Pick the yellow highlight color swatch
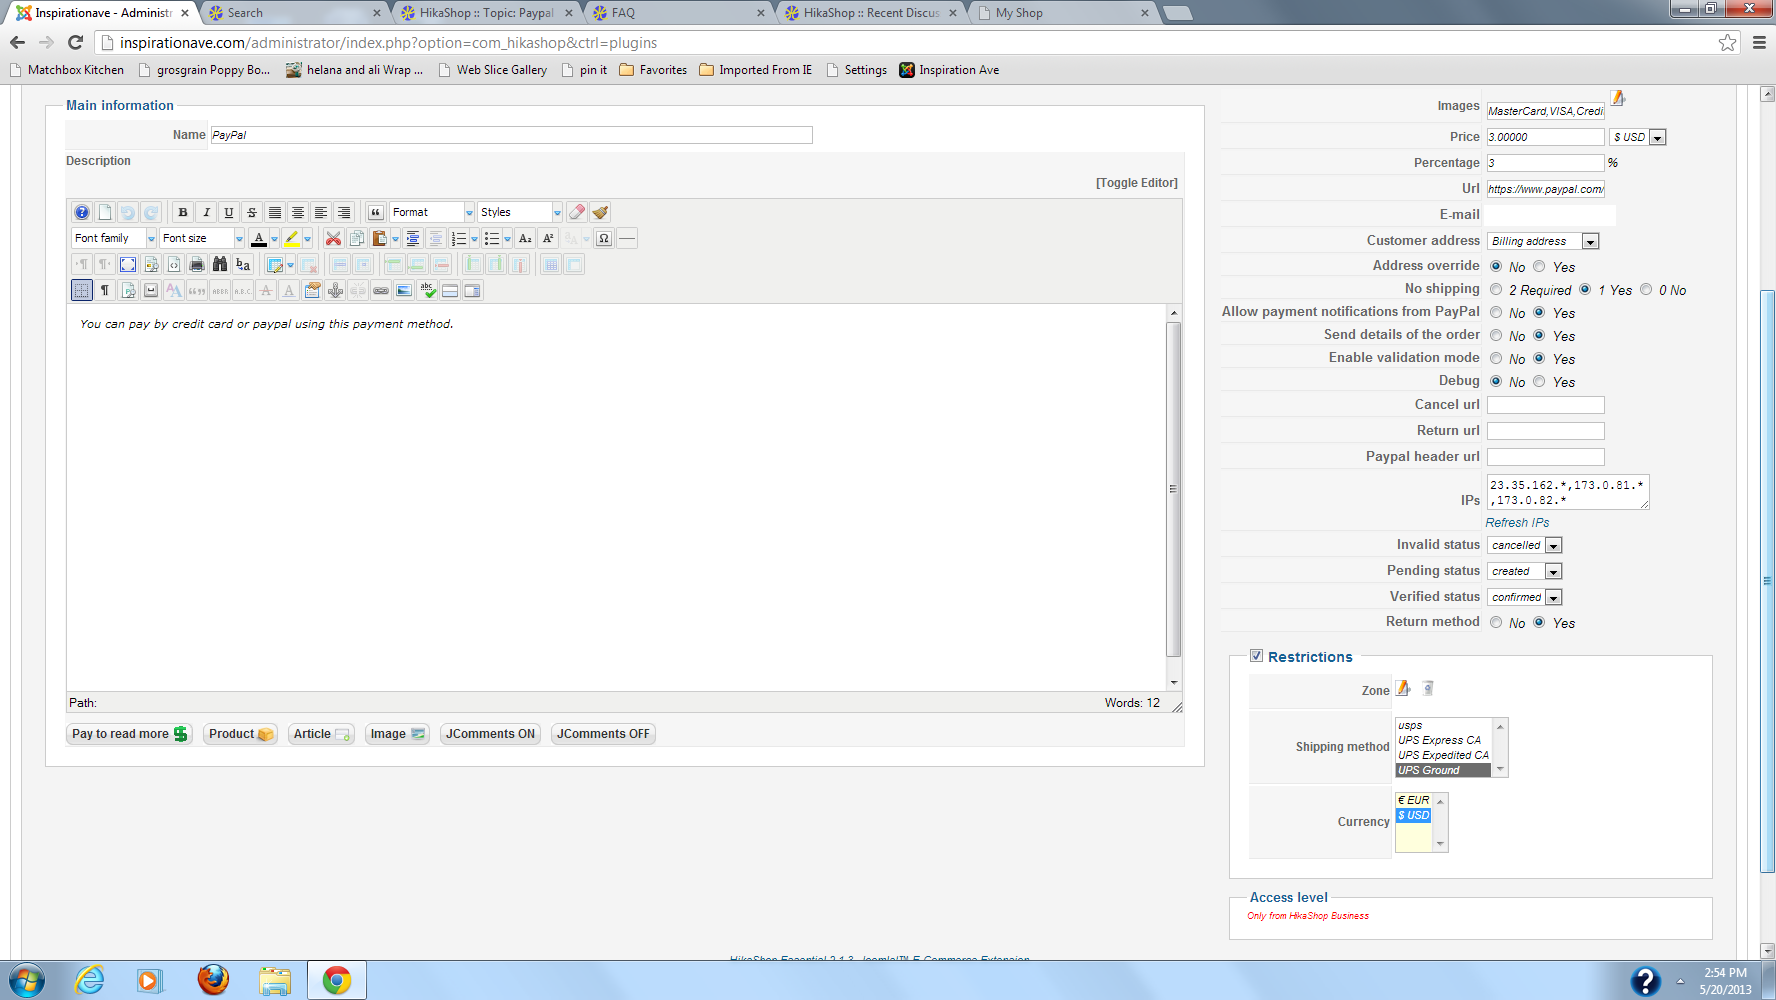The width and height of the screenshot is (1776, 1000). tap(291, 238)
